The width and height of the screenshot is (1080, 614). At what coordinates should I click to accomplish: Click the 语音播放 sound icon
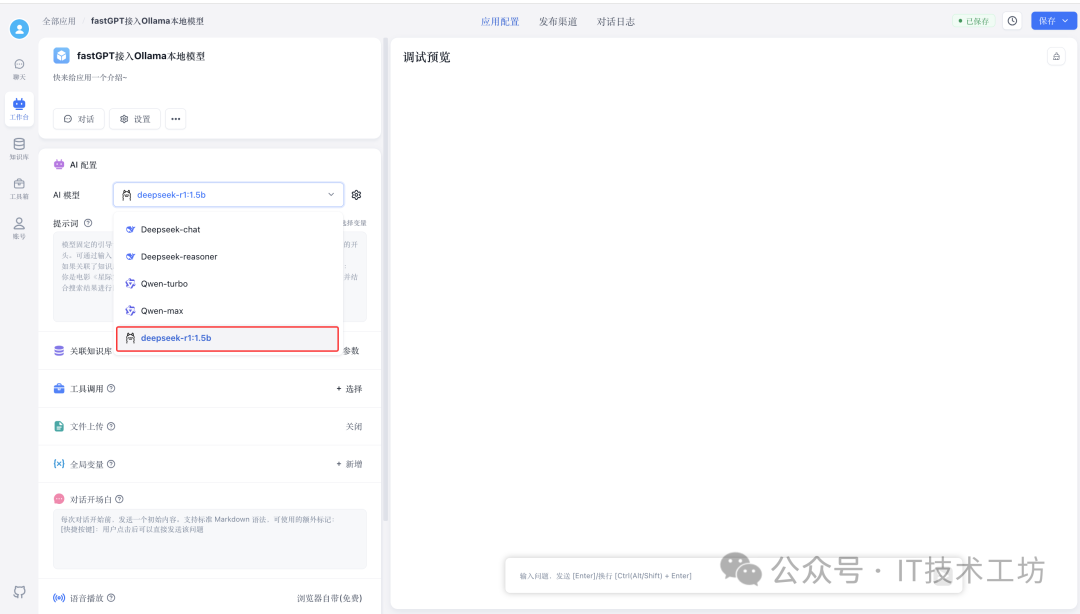pyautogui.click(x=59, y=597)
